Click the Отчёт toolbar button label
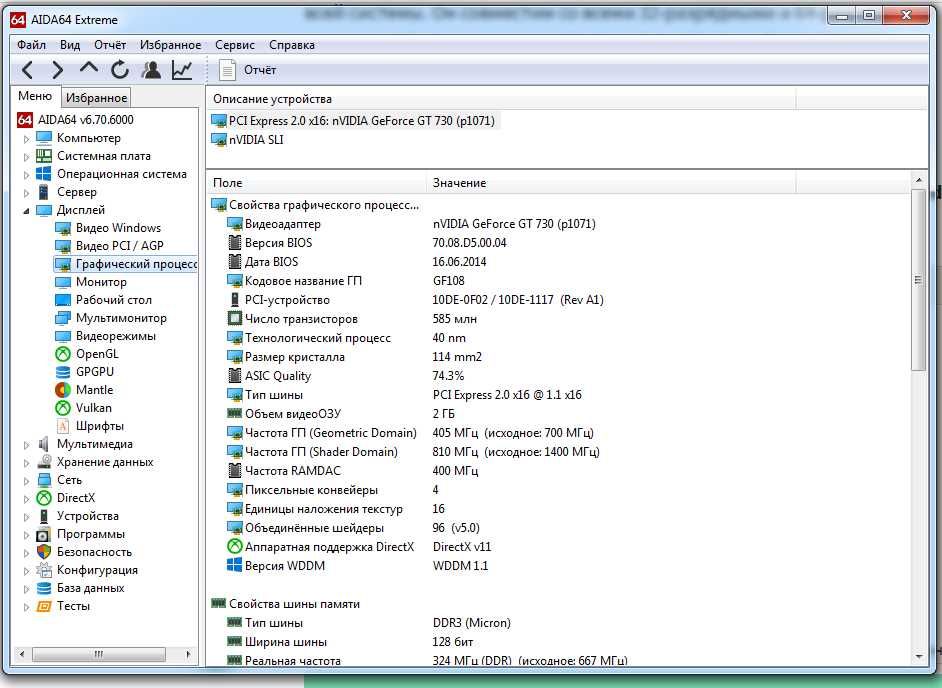The width and height of the screenshot is (942, 688). 260,70
